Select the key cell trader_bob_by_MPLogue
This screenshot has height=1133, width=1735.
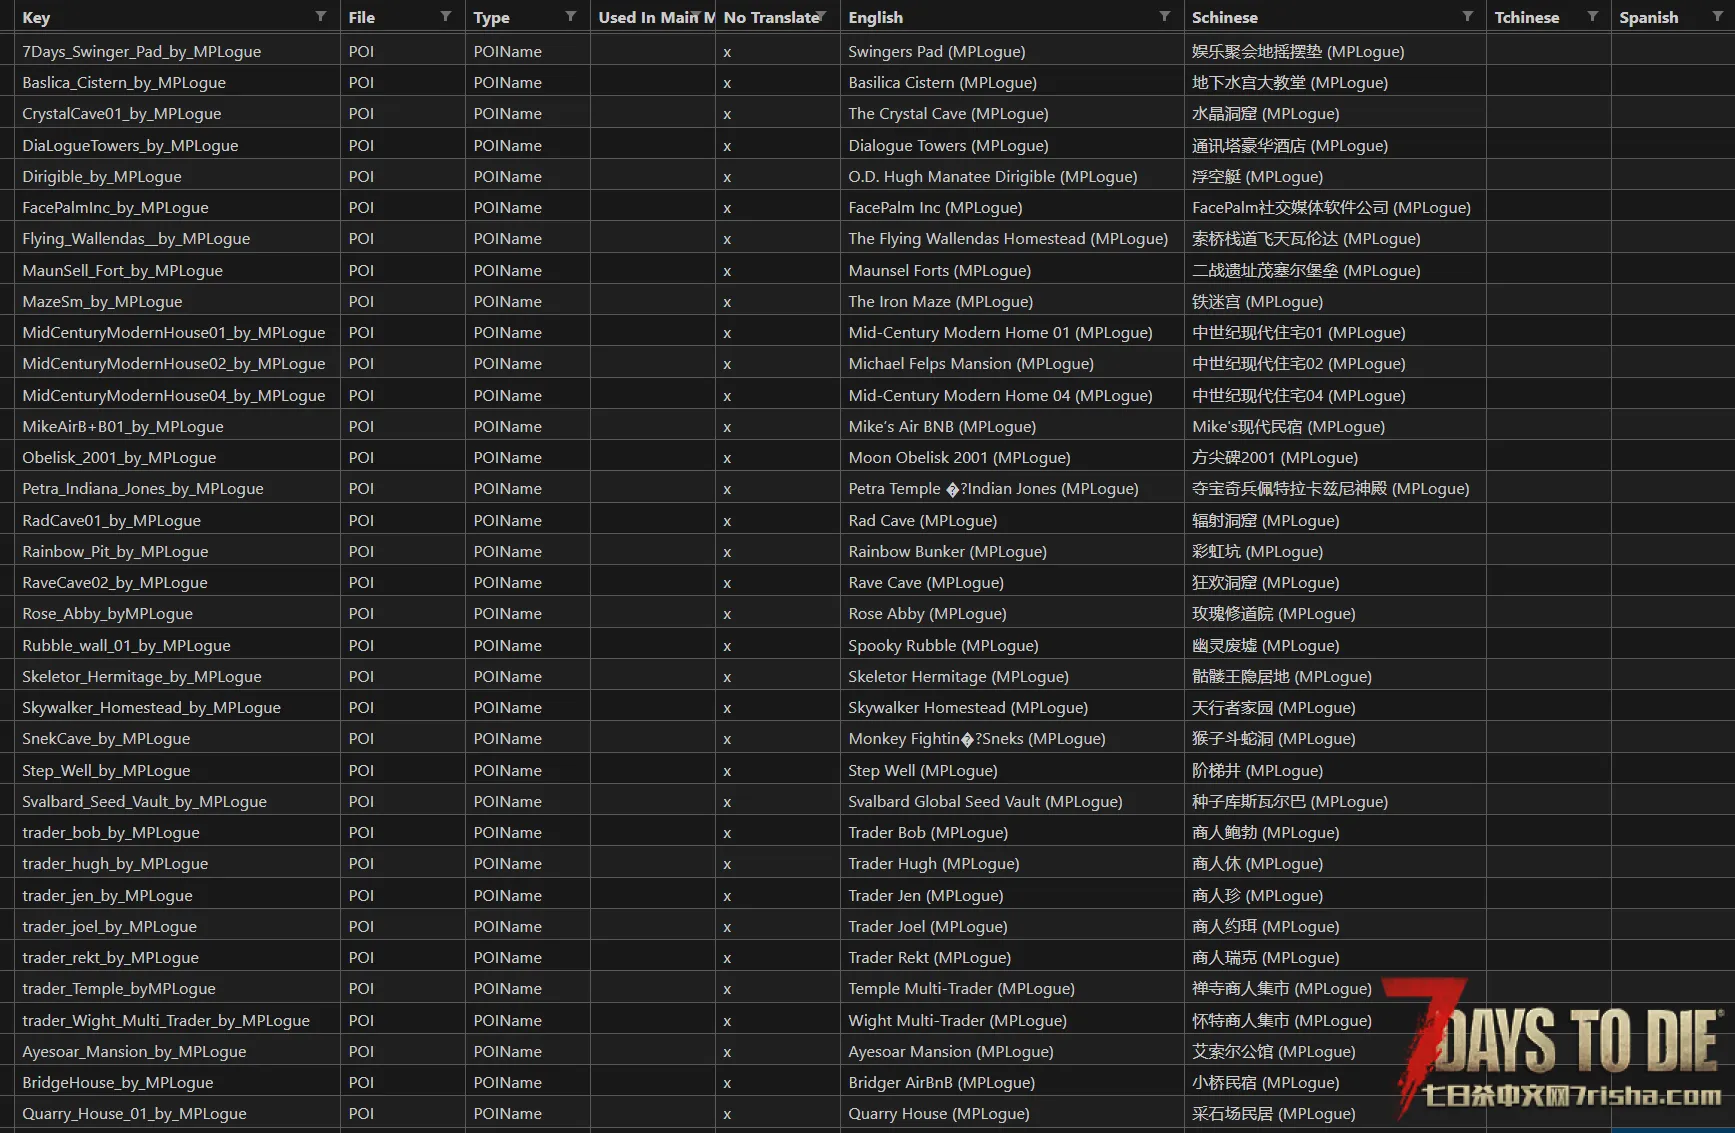(x=177, y=832)
